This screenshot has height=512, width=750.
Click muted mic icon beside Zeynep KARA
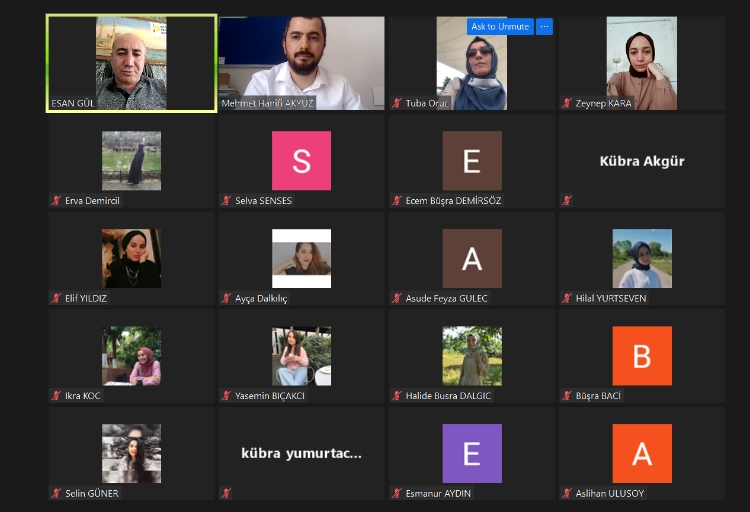[x=567, y=103]
